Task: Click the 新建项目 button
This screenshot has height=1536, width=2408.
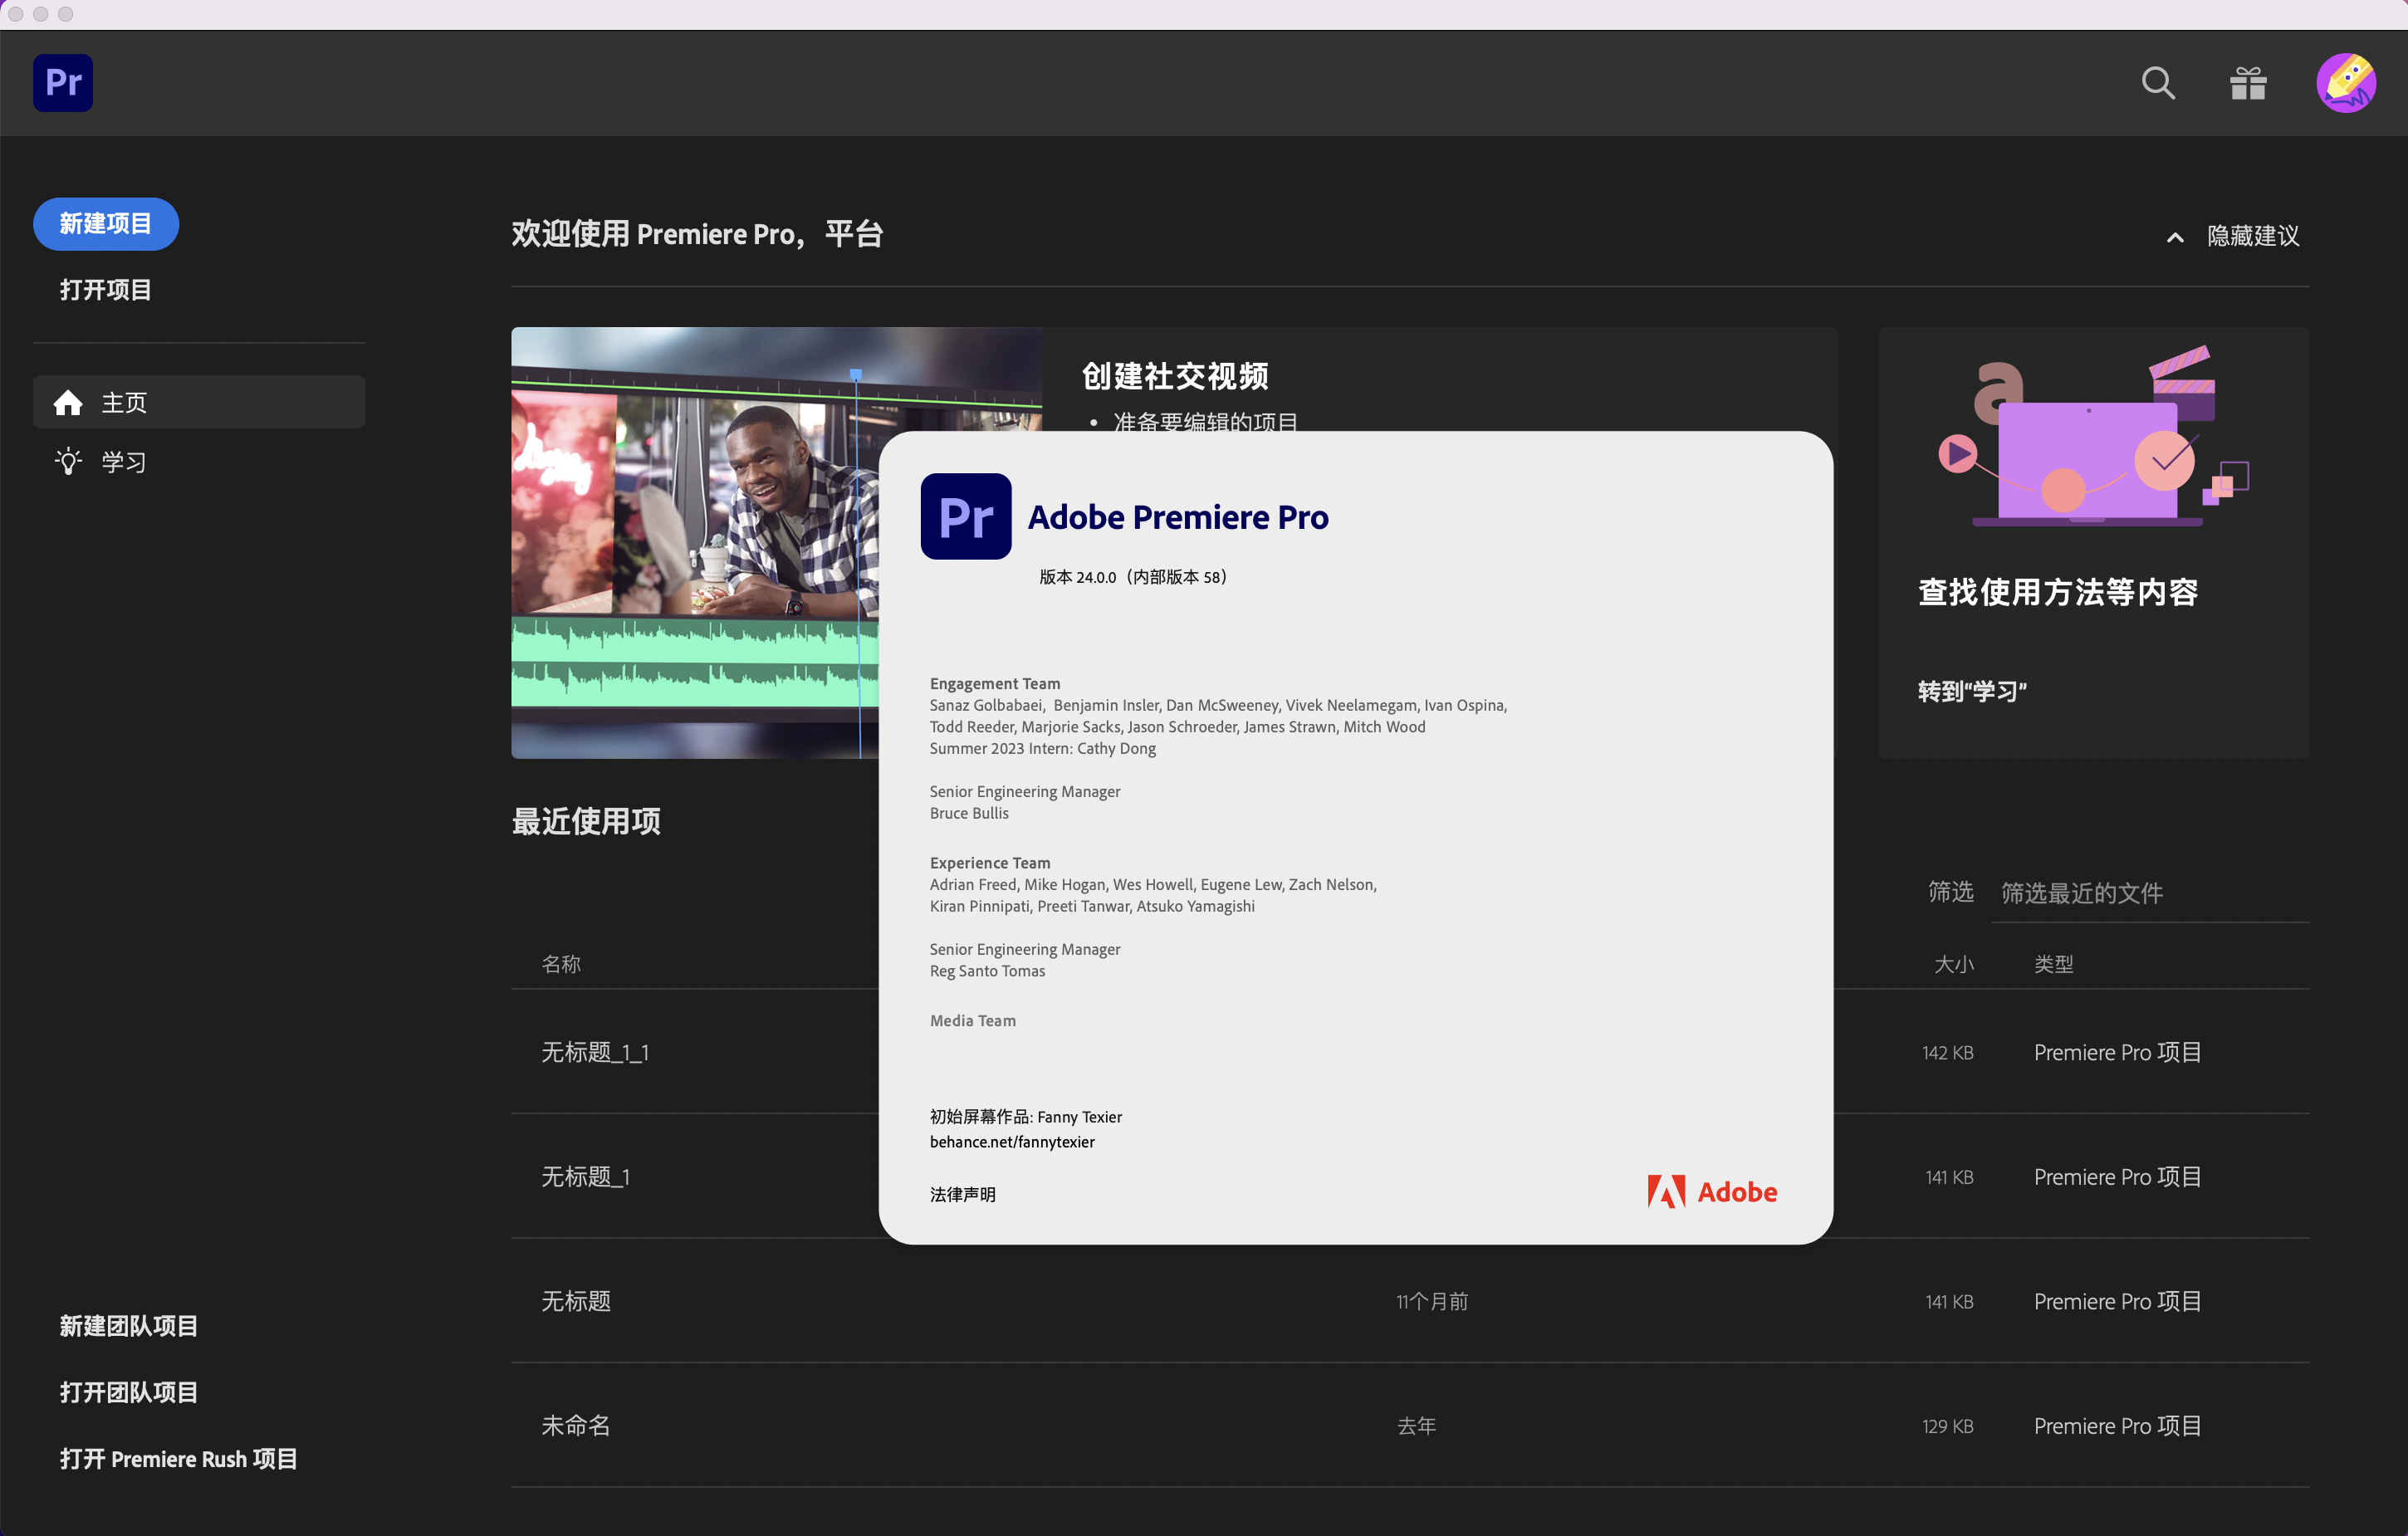Action: click(x=105, y=224)
